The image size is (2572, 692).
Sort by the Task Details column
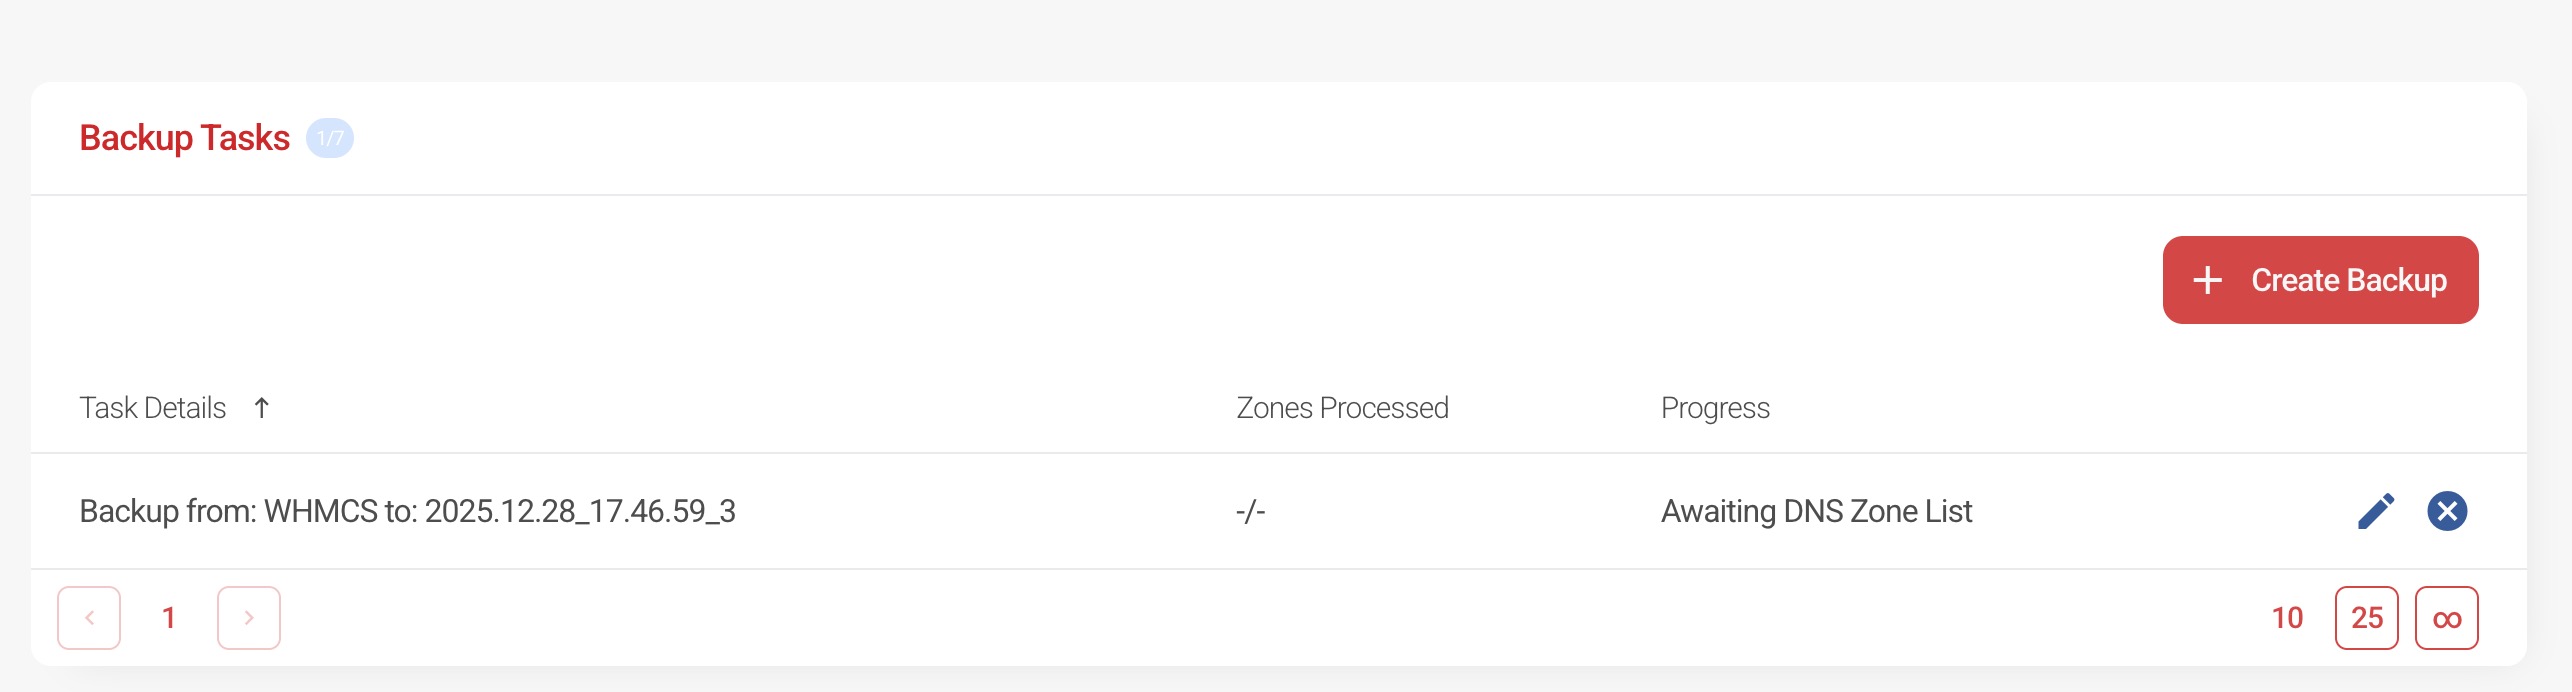(x=153, y=408)
